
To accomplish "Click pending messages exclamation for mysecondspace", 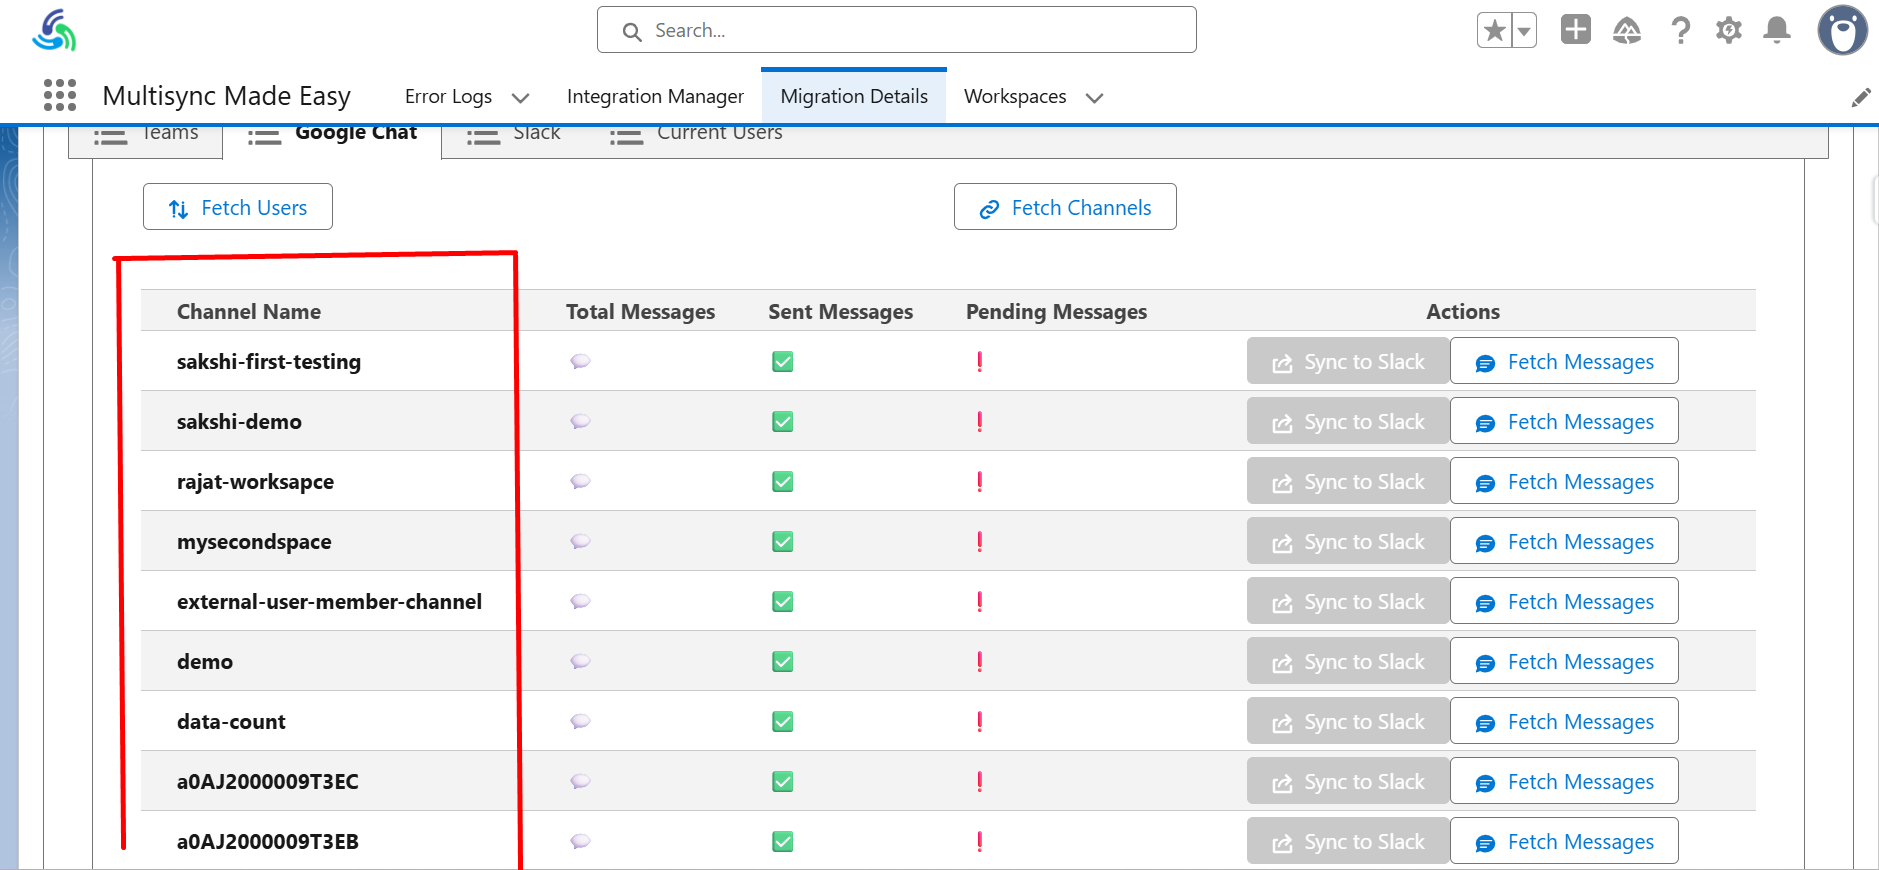I will [x=980, y=541].
